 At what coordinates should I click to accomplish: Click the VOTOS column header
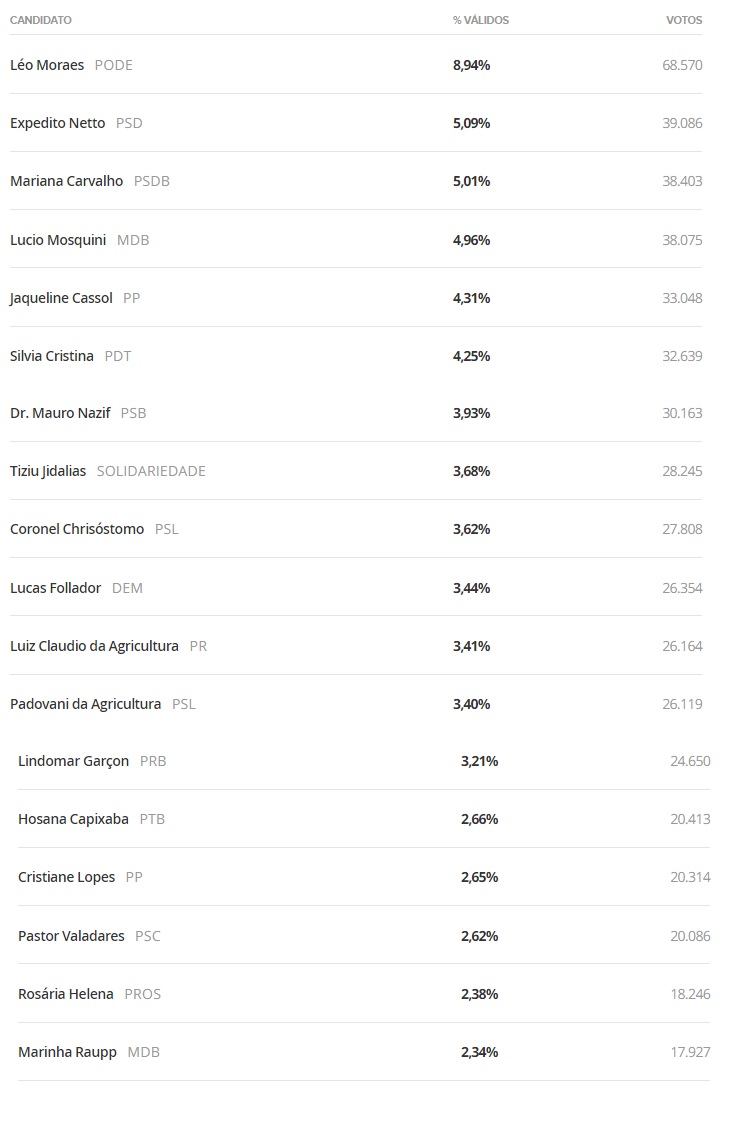(684, 20)
